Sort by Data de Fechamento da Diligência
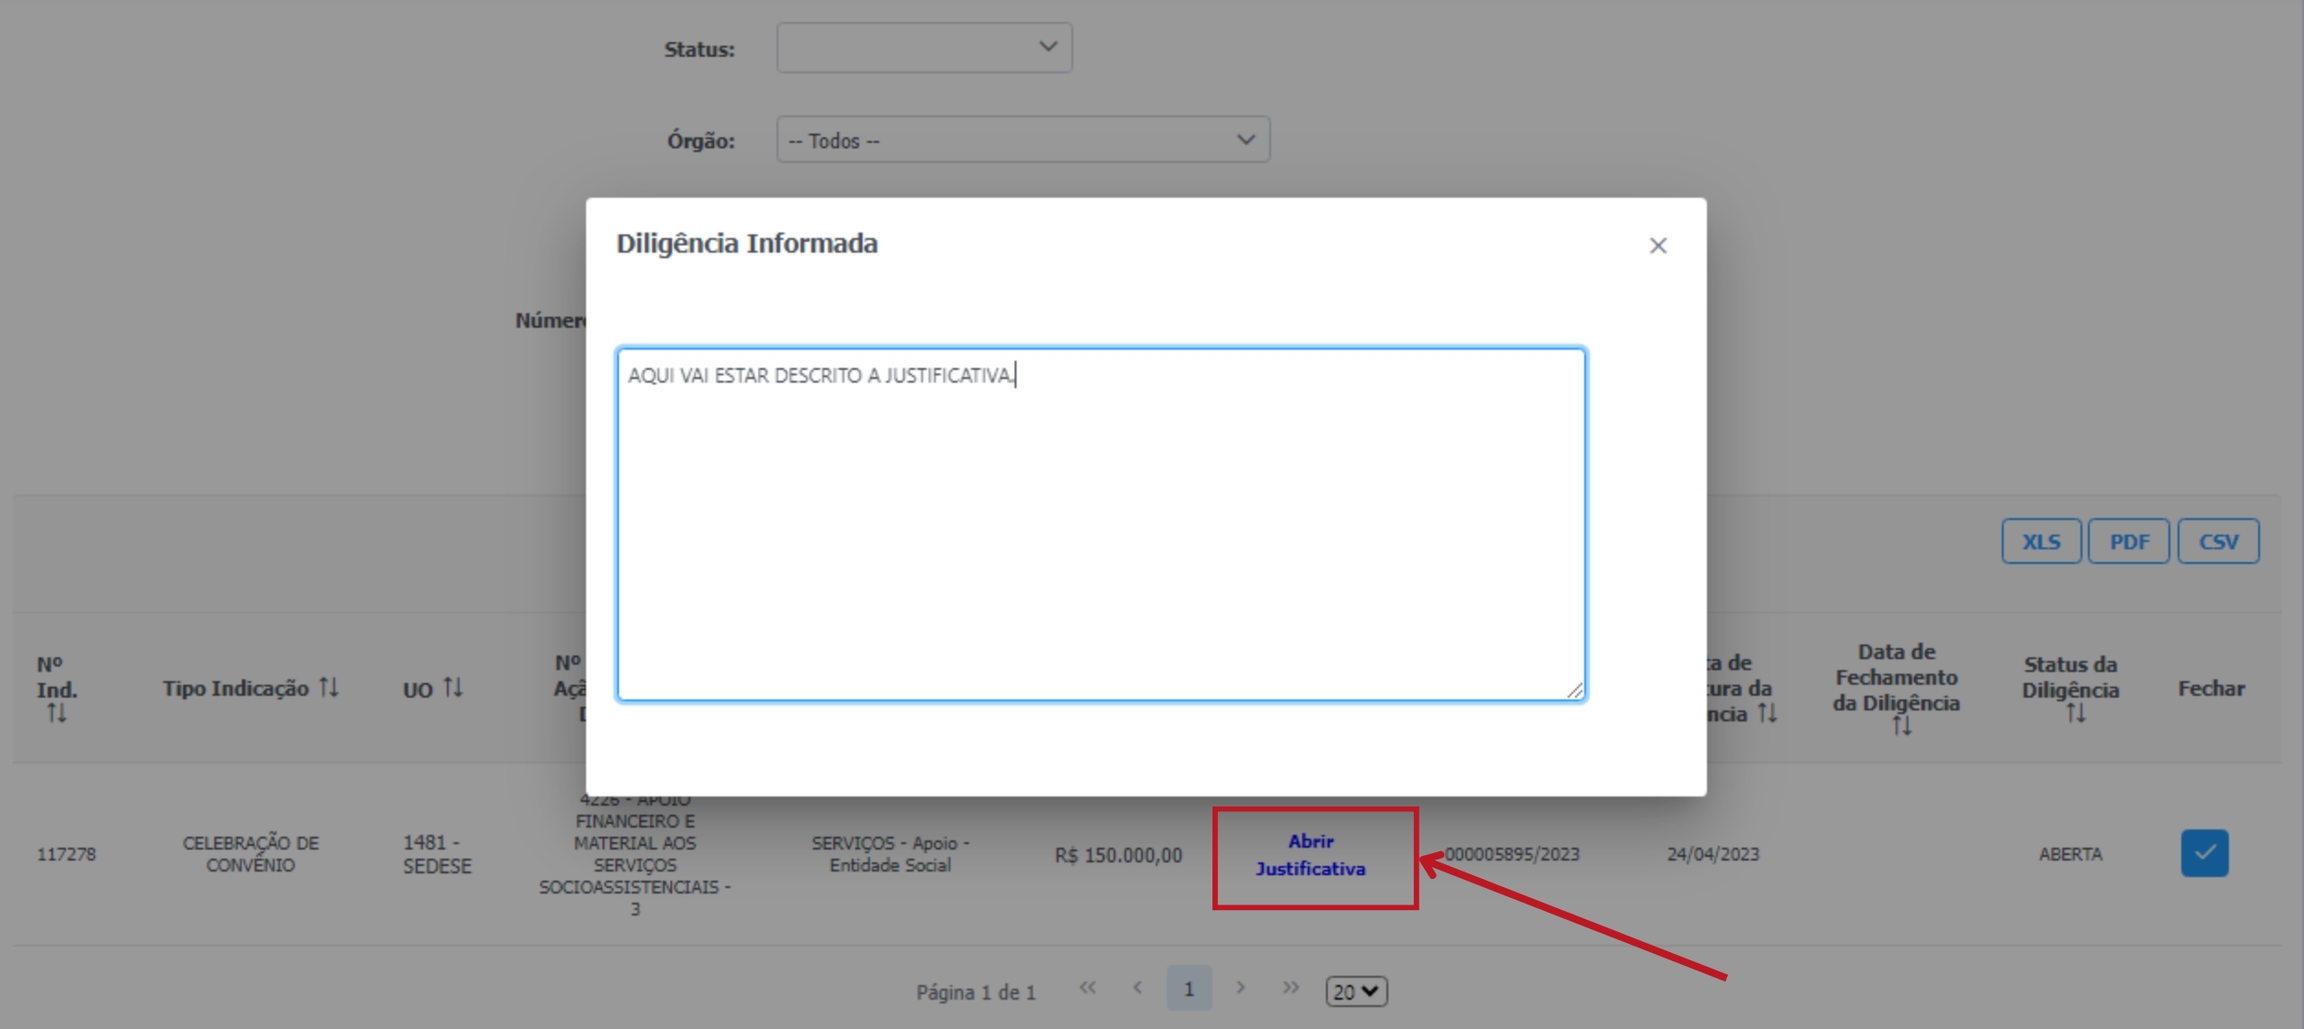 pyautogui.click(x=1901, y=726)
